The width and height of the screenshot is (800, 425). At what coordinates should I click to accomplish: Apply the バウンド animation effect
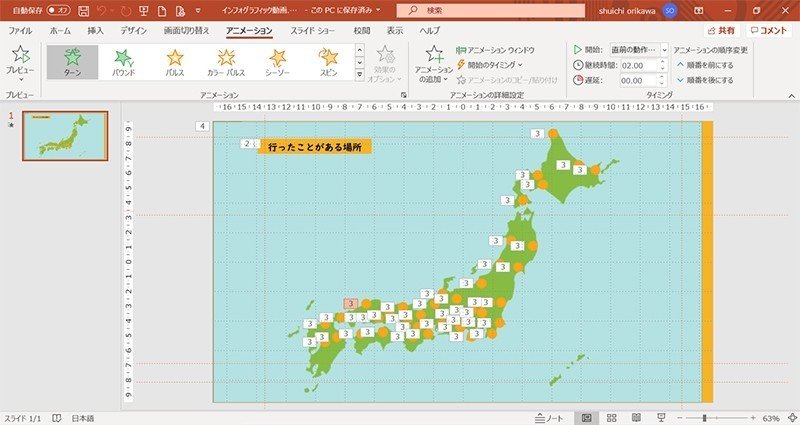point(123,62)
